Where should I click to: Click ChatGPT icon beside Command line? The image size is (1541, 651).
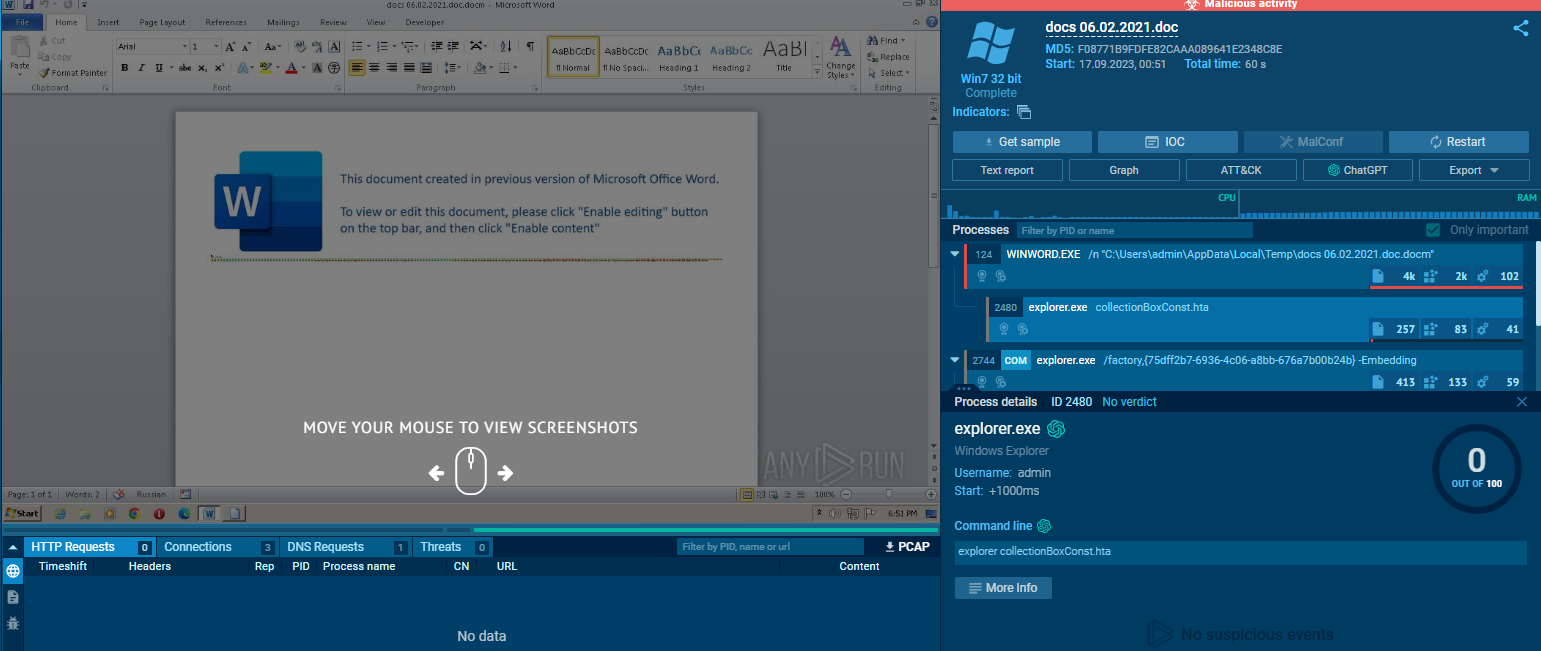(1045, 526)
